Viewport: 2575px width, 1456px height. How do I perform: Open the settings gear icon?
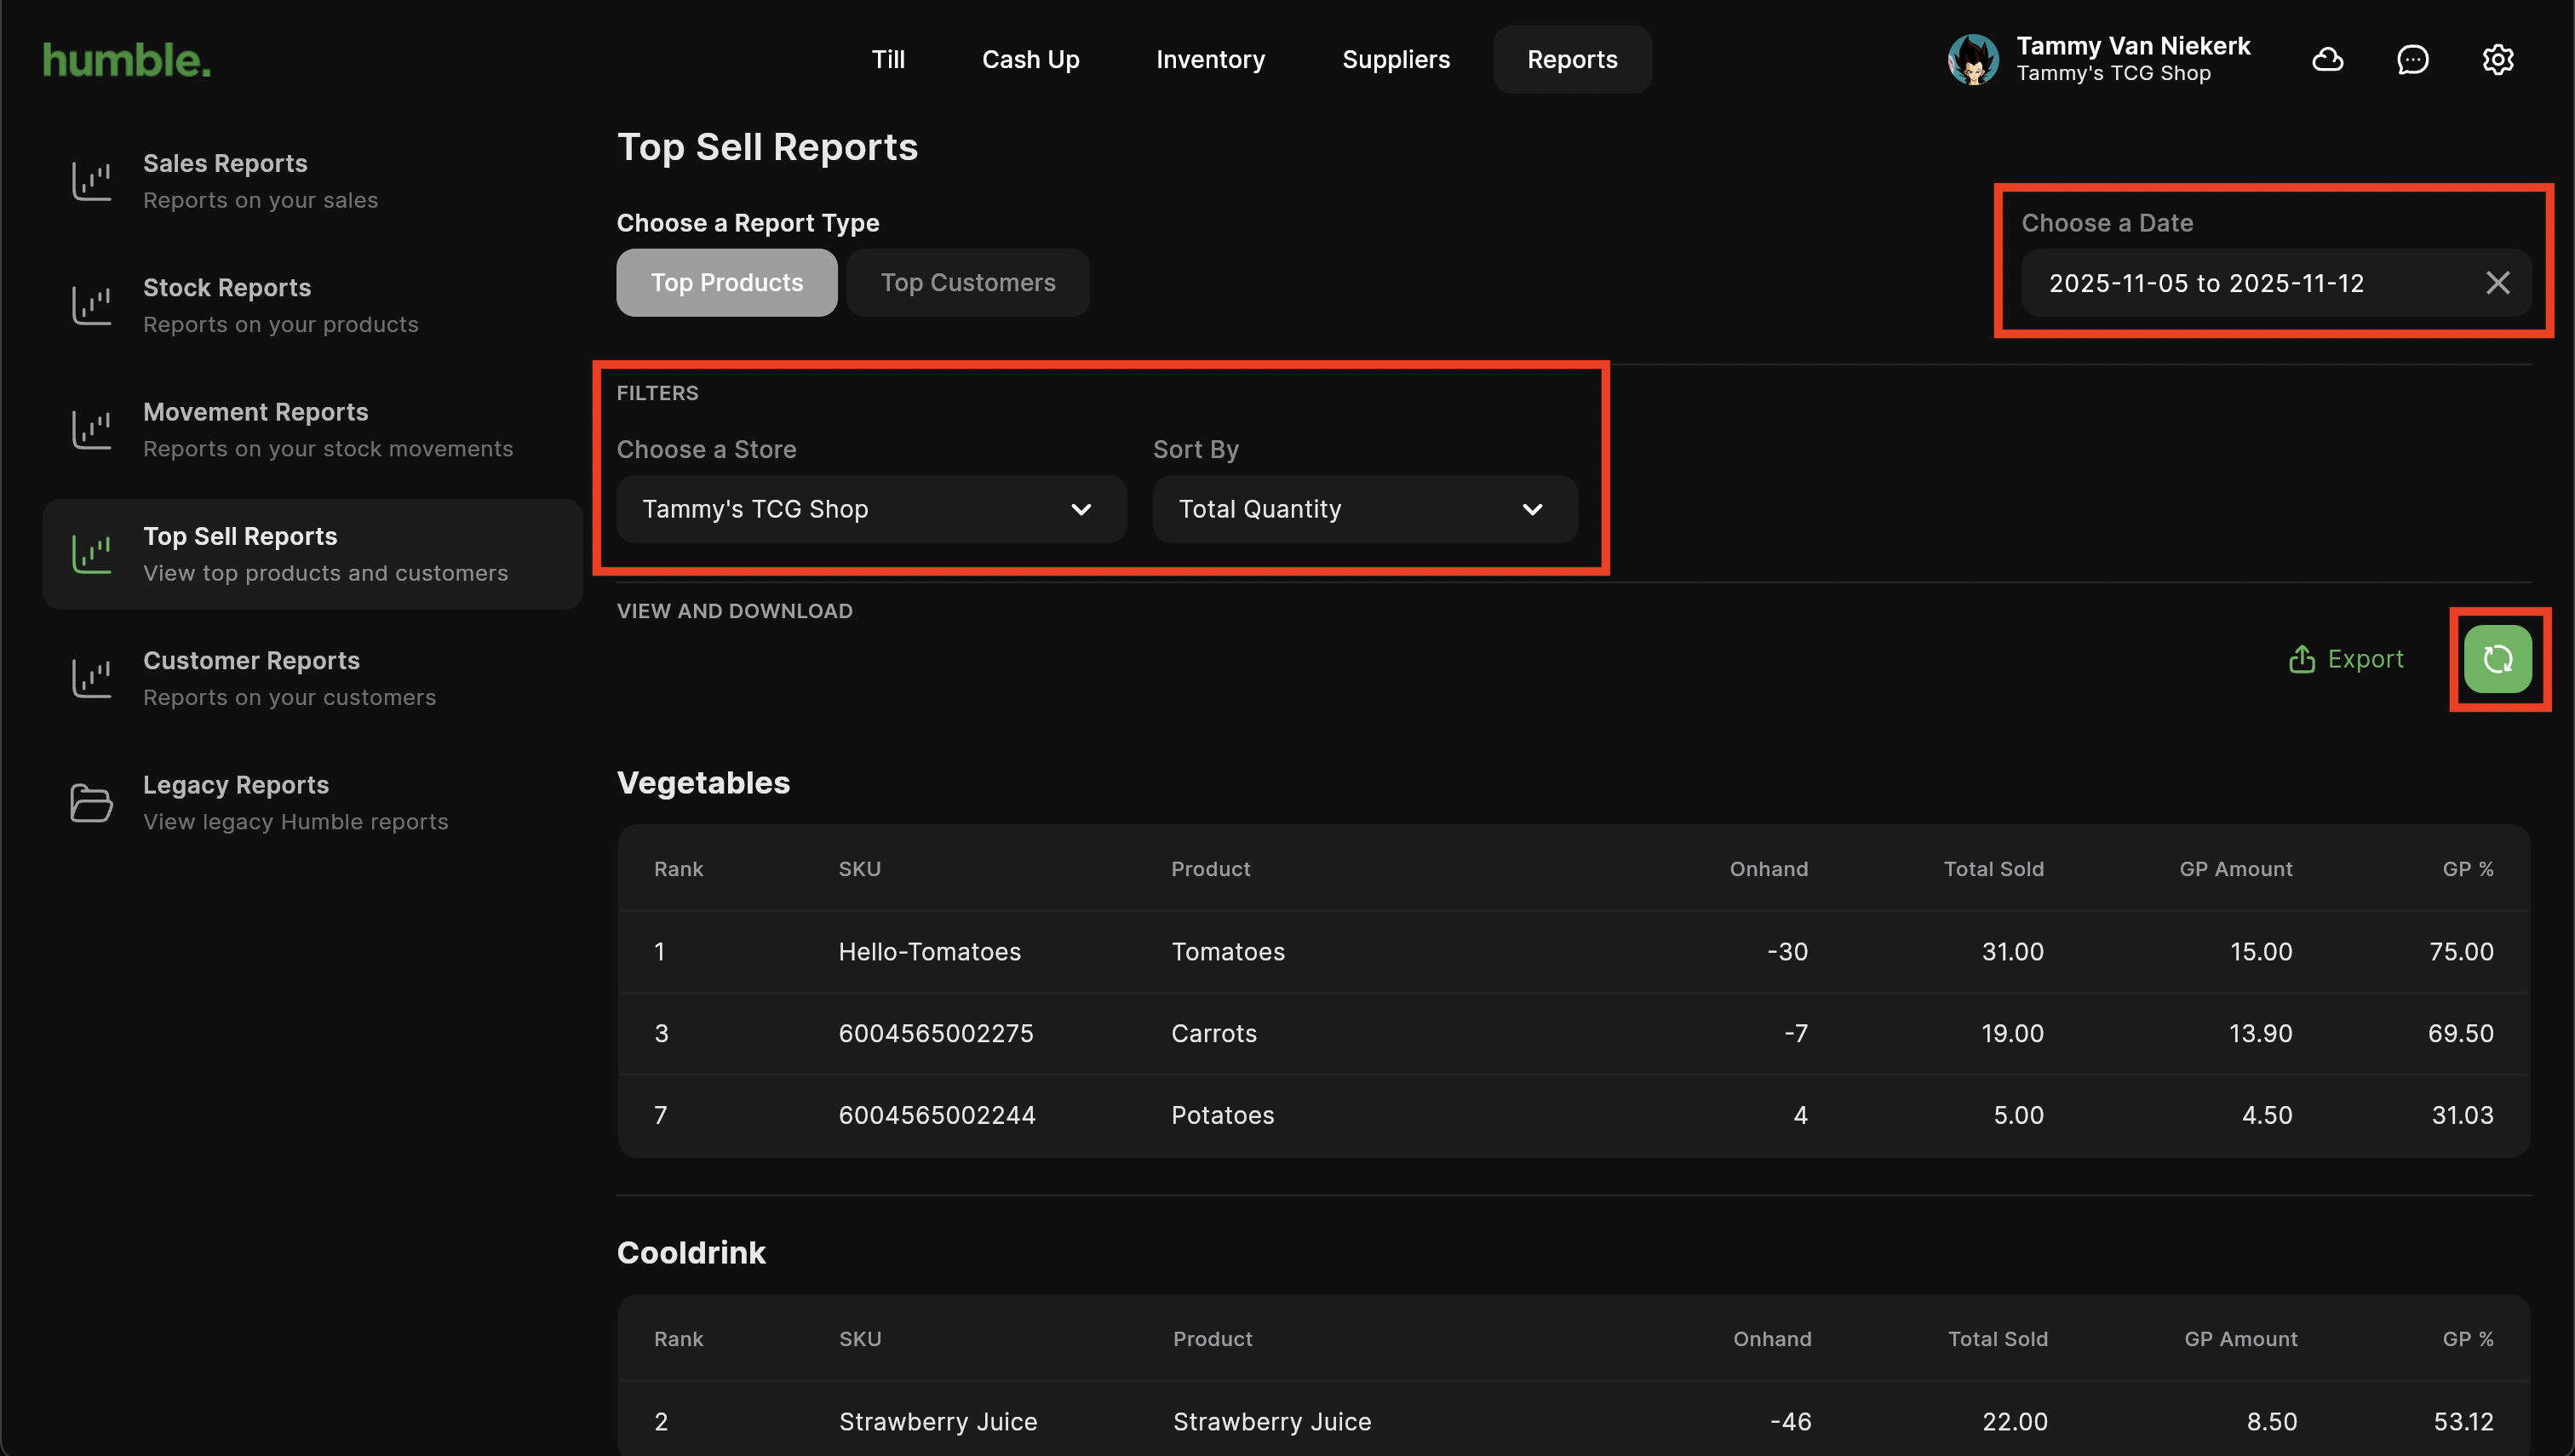coord(2497,60)
